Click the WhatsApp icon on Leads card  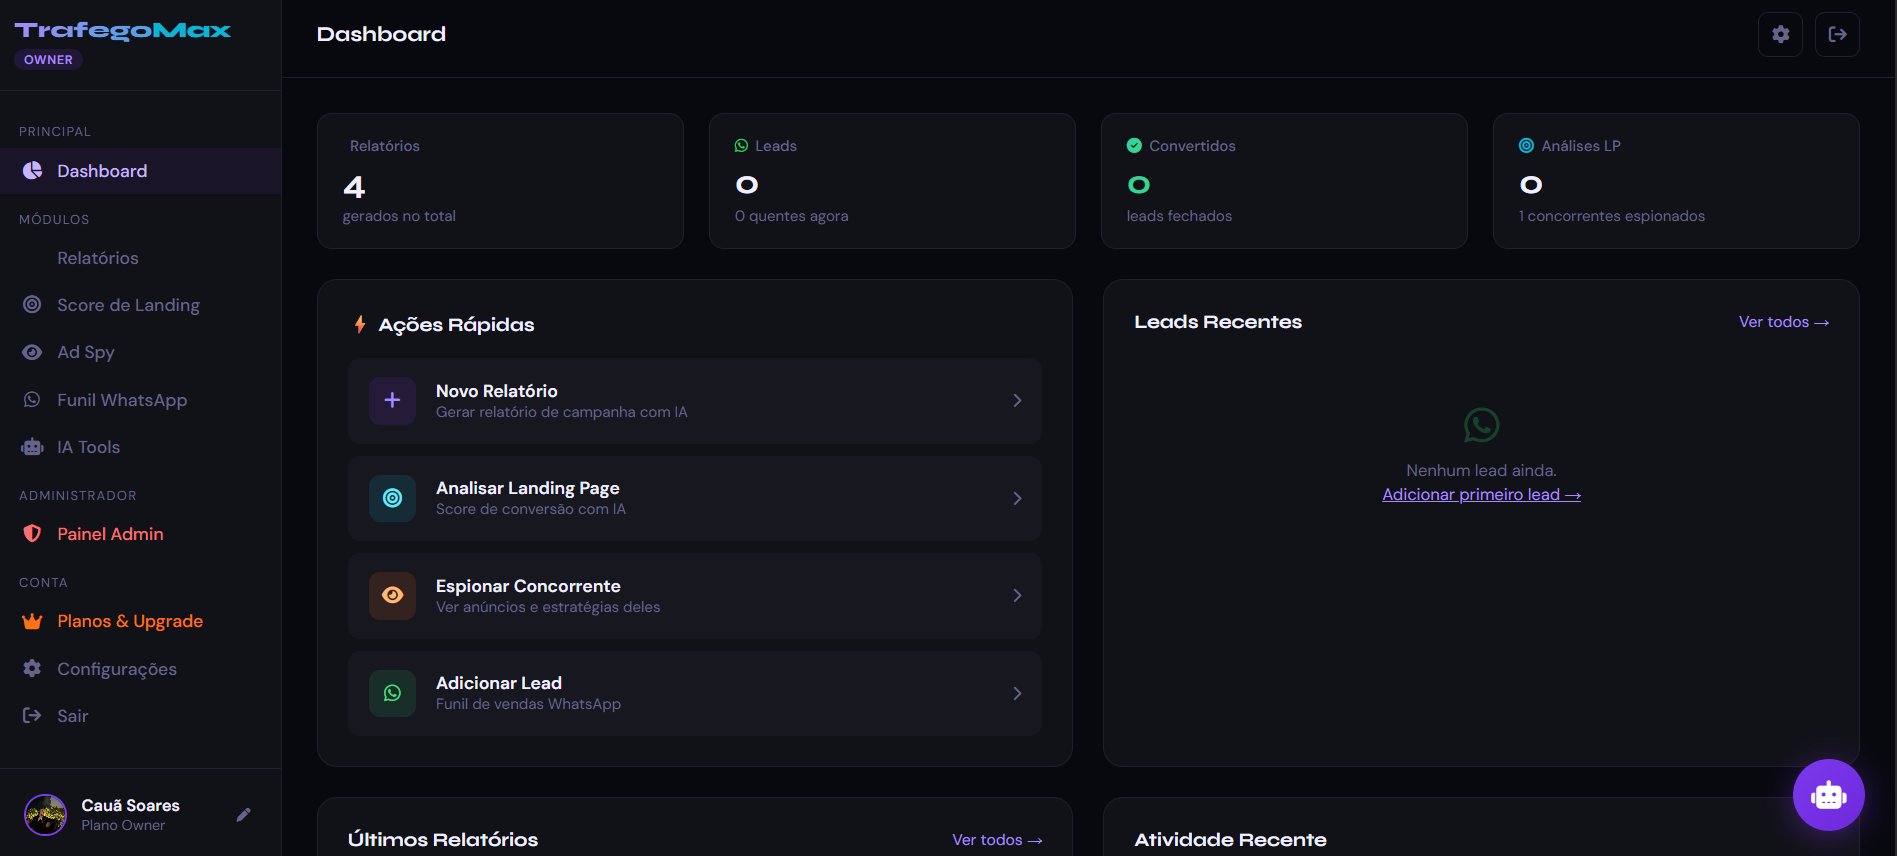pos(741,145)
